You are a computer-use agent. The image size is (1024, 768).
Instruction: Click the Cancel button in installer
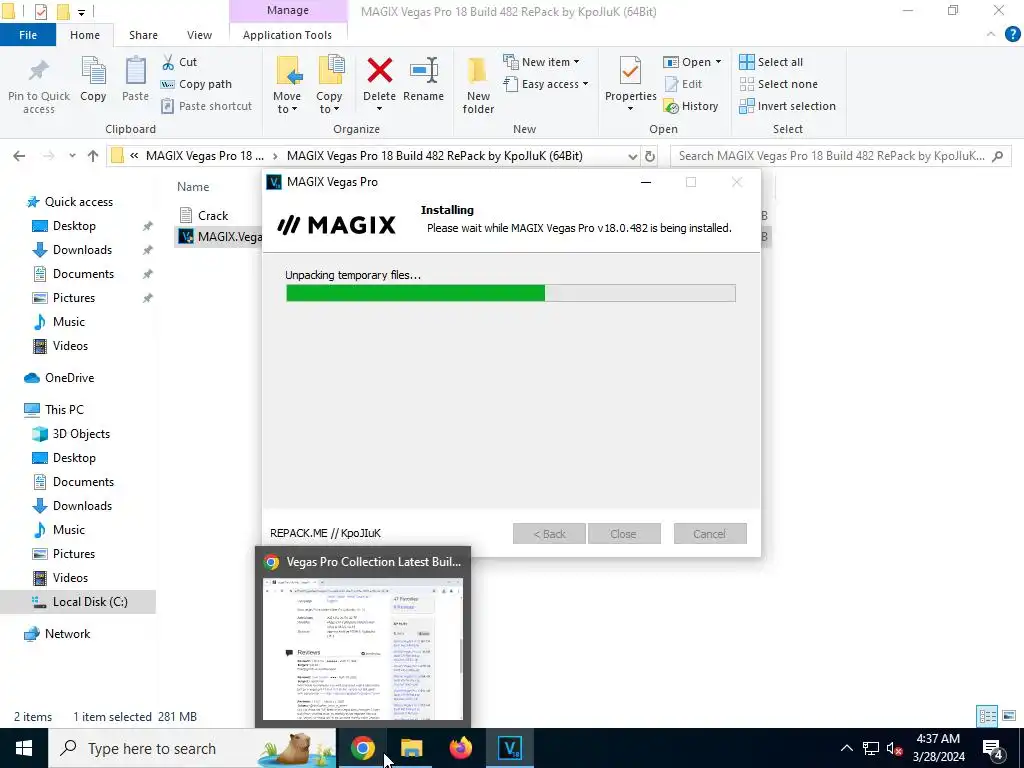(x=710, y=534)
